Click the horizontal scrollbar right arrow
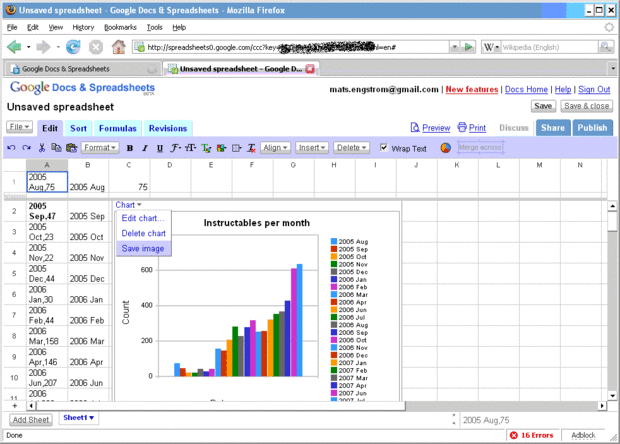The height and width of the screenshot is (444, 620). point(602,405)
